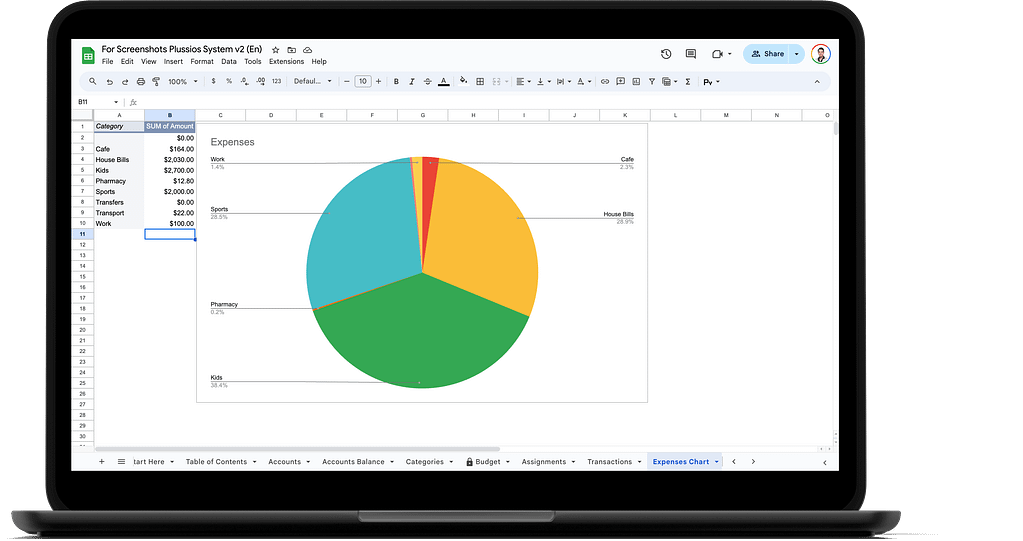
Task: Create a filter
Action: pos(652,82)
